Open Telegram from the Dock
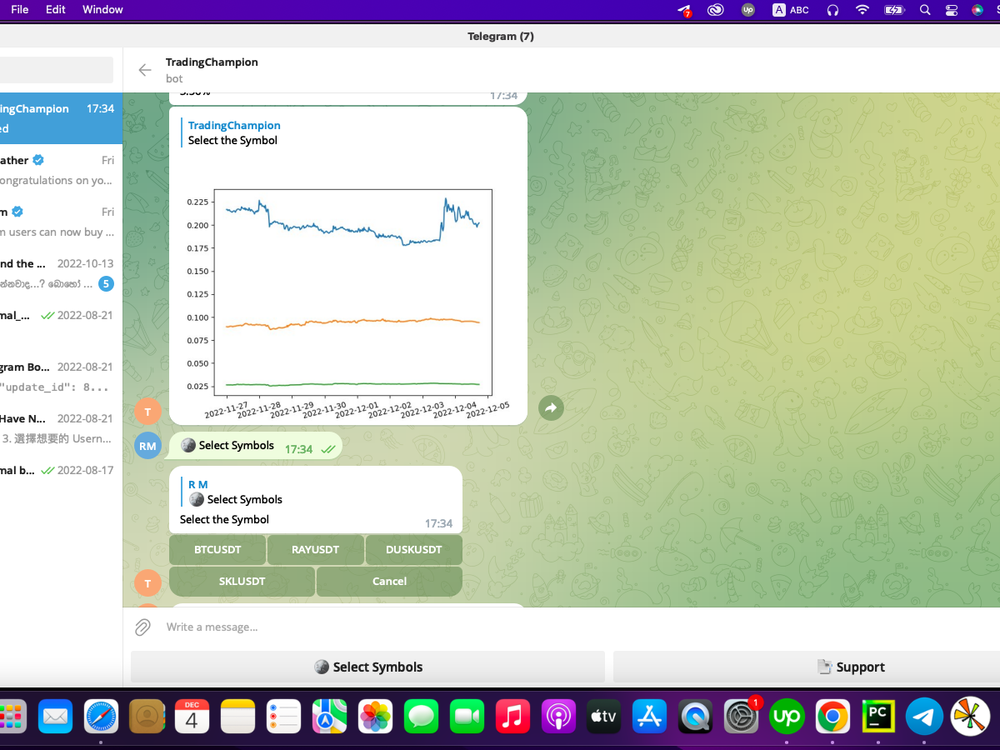Viewport: 1000px width, 750px height. pos(923,716)
